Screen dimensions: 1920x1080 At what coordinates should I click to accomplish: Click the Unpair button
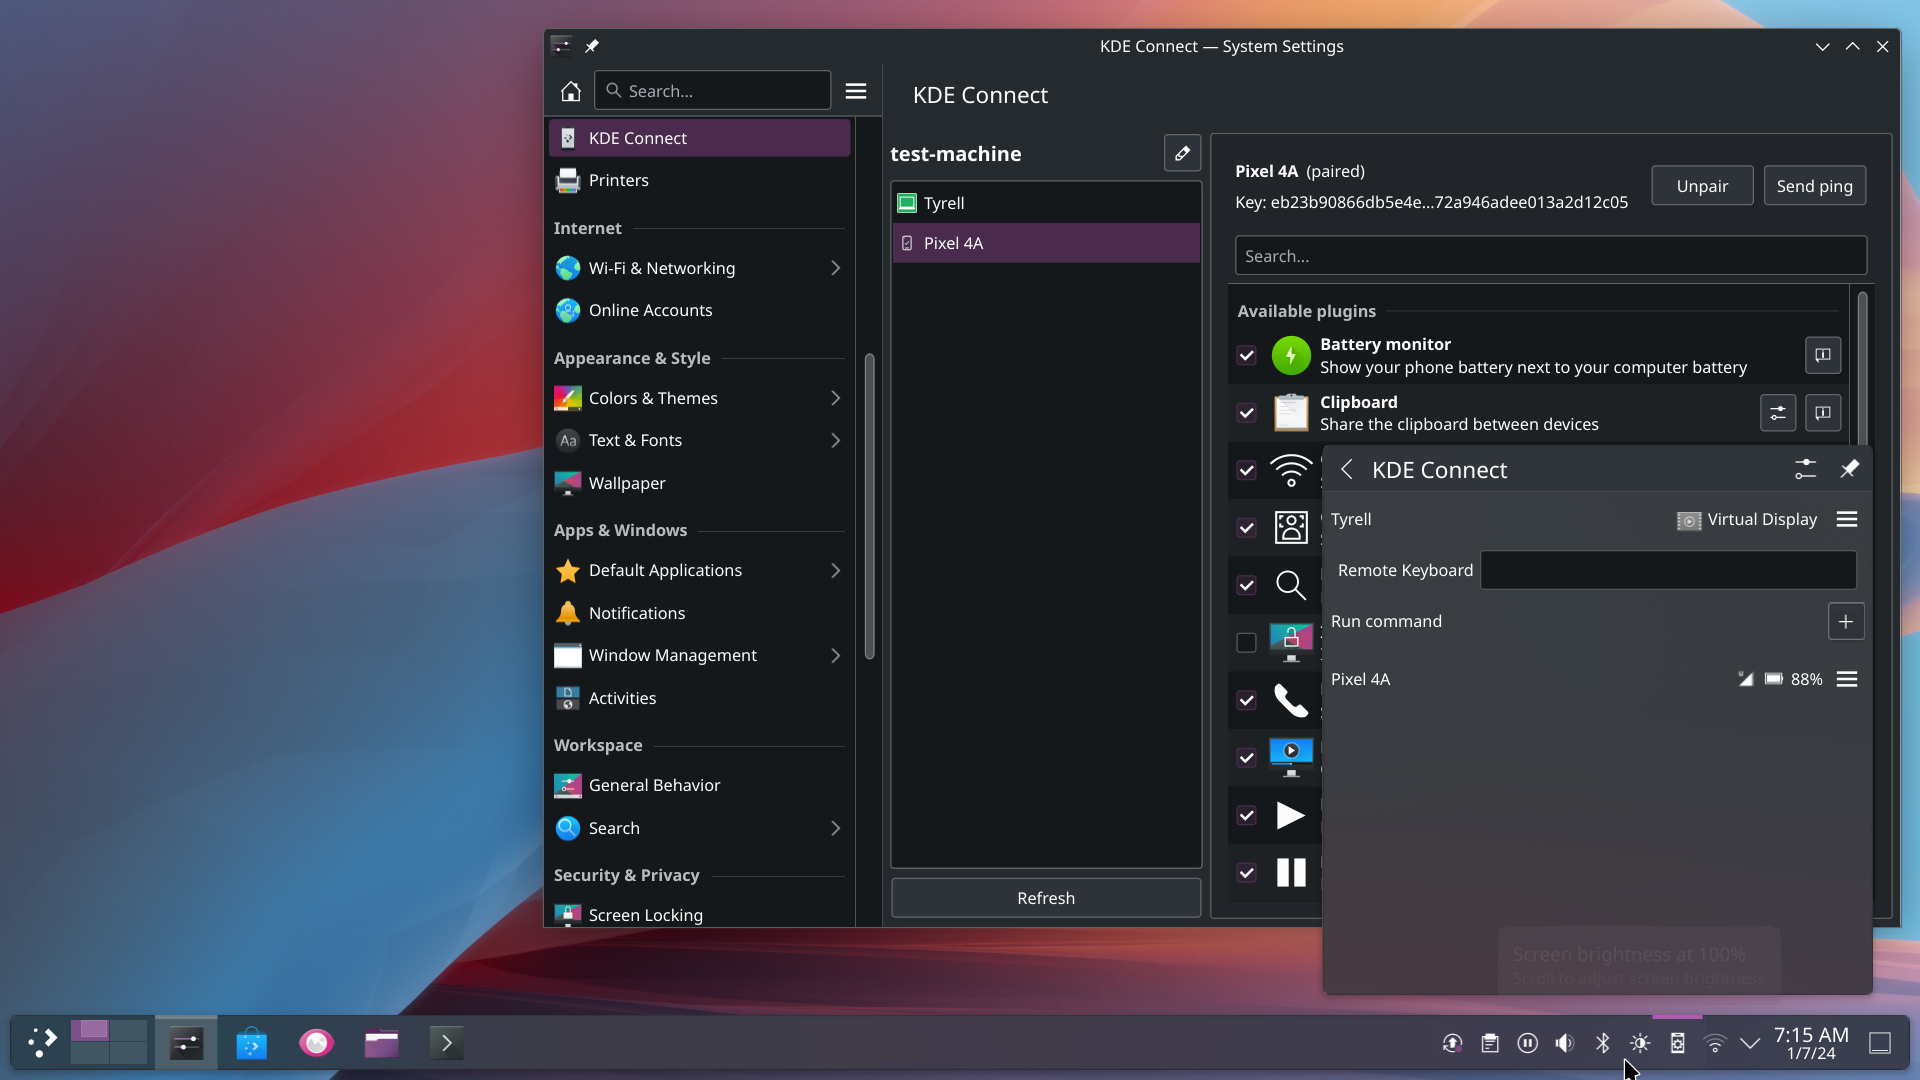coord(1702,186)
